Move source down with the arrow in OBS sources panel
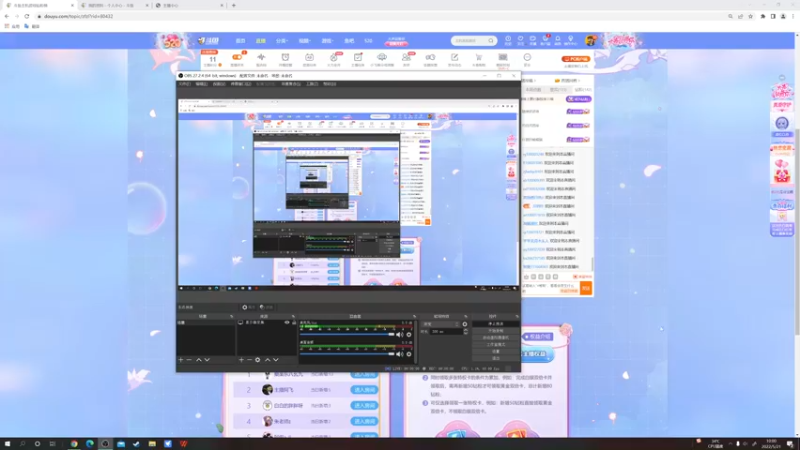Screen dimensions: 800x450 click(276, 360)
